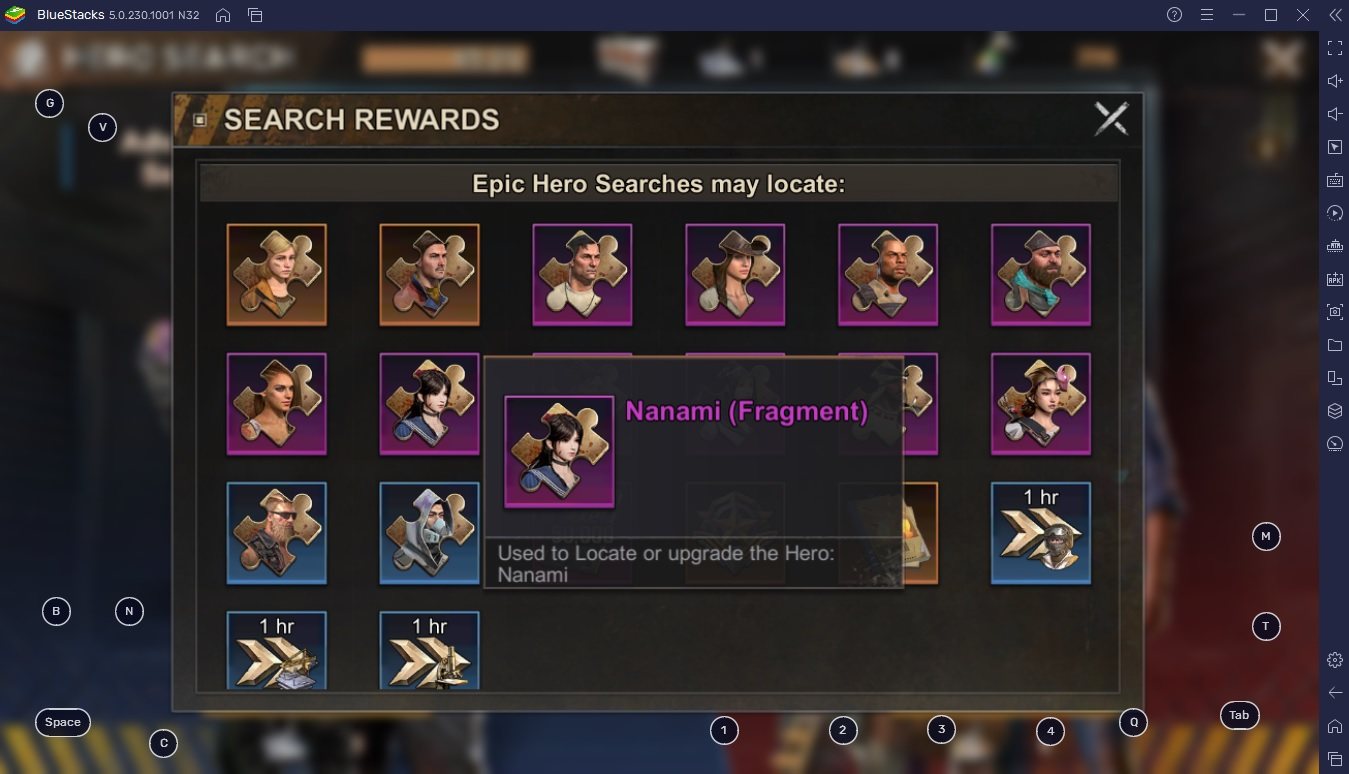Select the Nanami fragment in the grid
The image size is (1349, 774).
430,404
